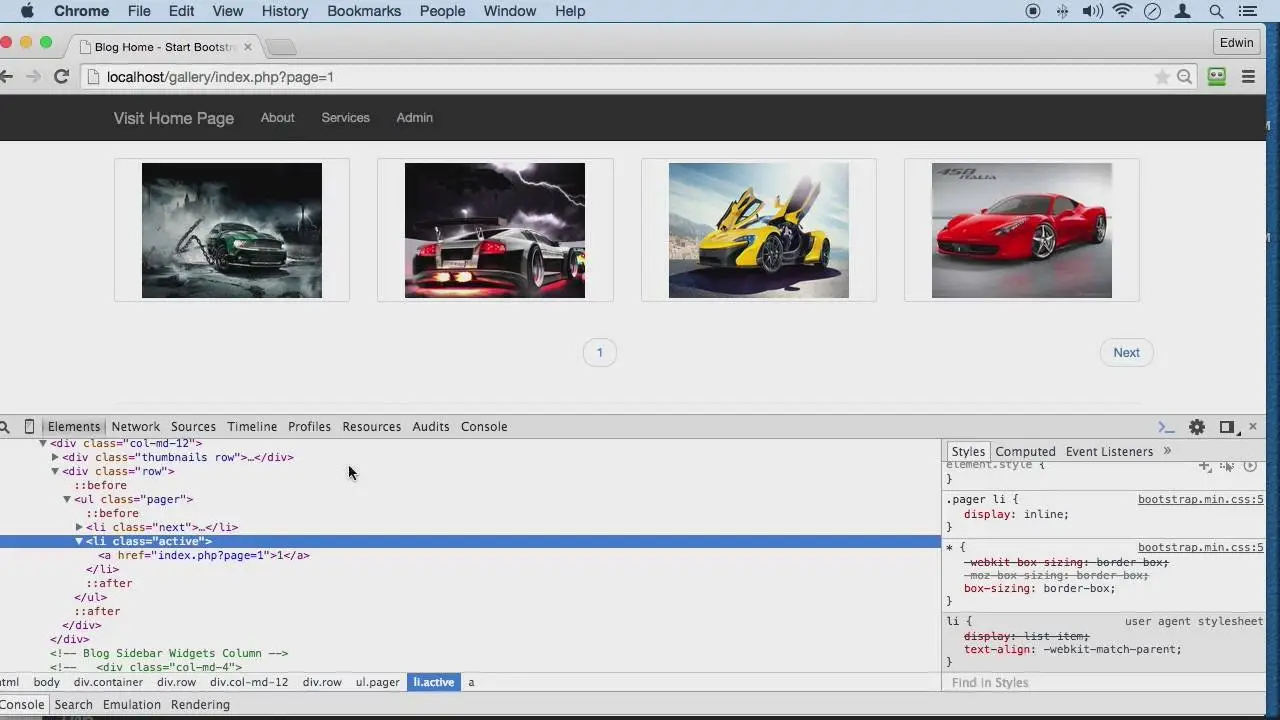Toggle element state icon in Styles pane
This screenshot has height=720, width=1280.
click(x=1227, y=466)
